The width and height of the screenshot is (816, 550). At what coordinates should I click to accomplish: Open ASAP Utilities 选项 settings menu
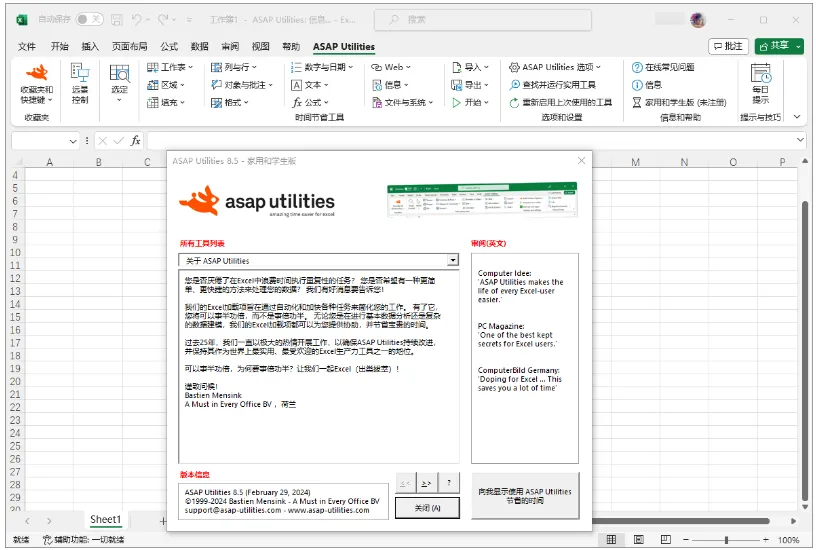555,67
